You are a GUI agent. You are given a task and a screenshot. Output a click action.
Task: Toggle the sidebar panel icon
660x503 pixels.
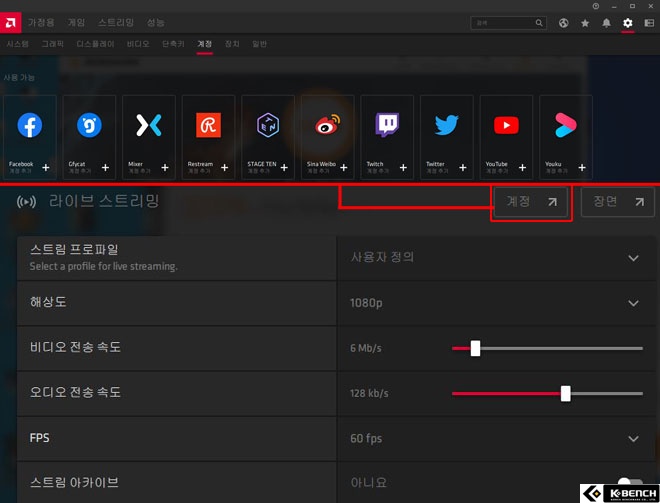point(649,23)
